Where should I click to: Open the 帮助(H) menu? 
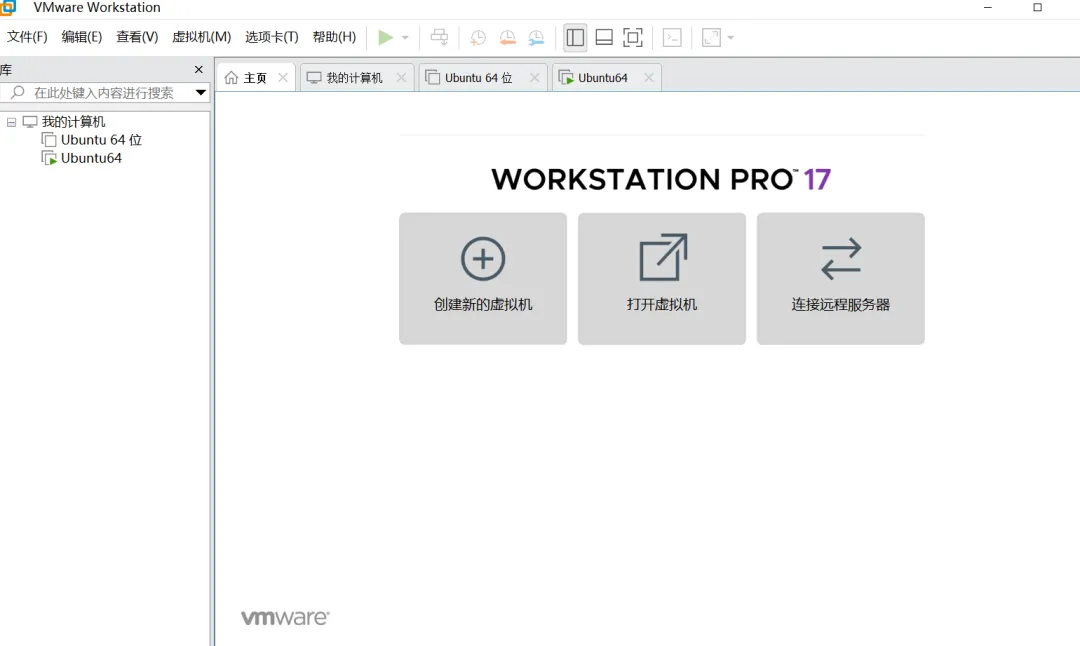click(334, 37)
